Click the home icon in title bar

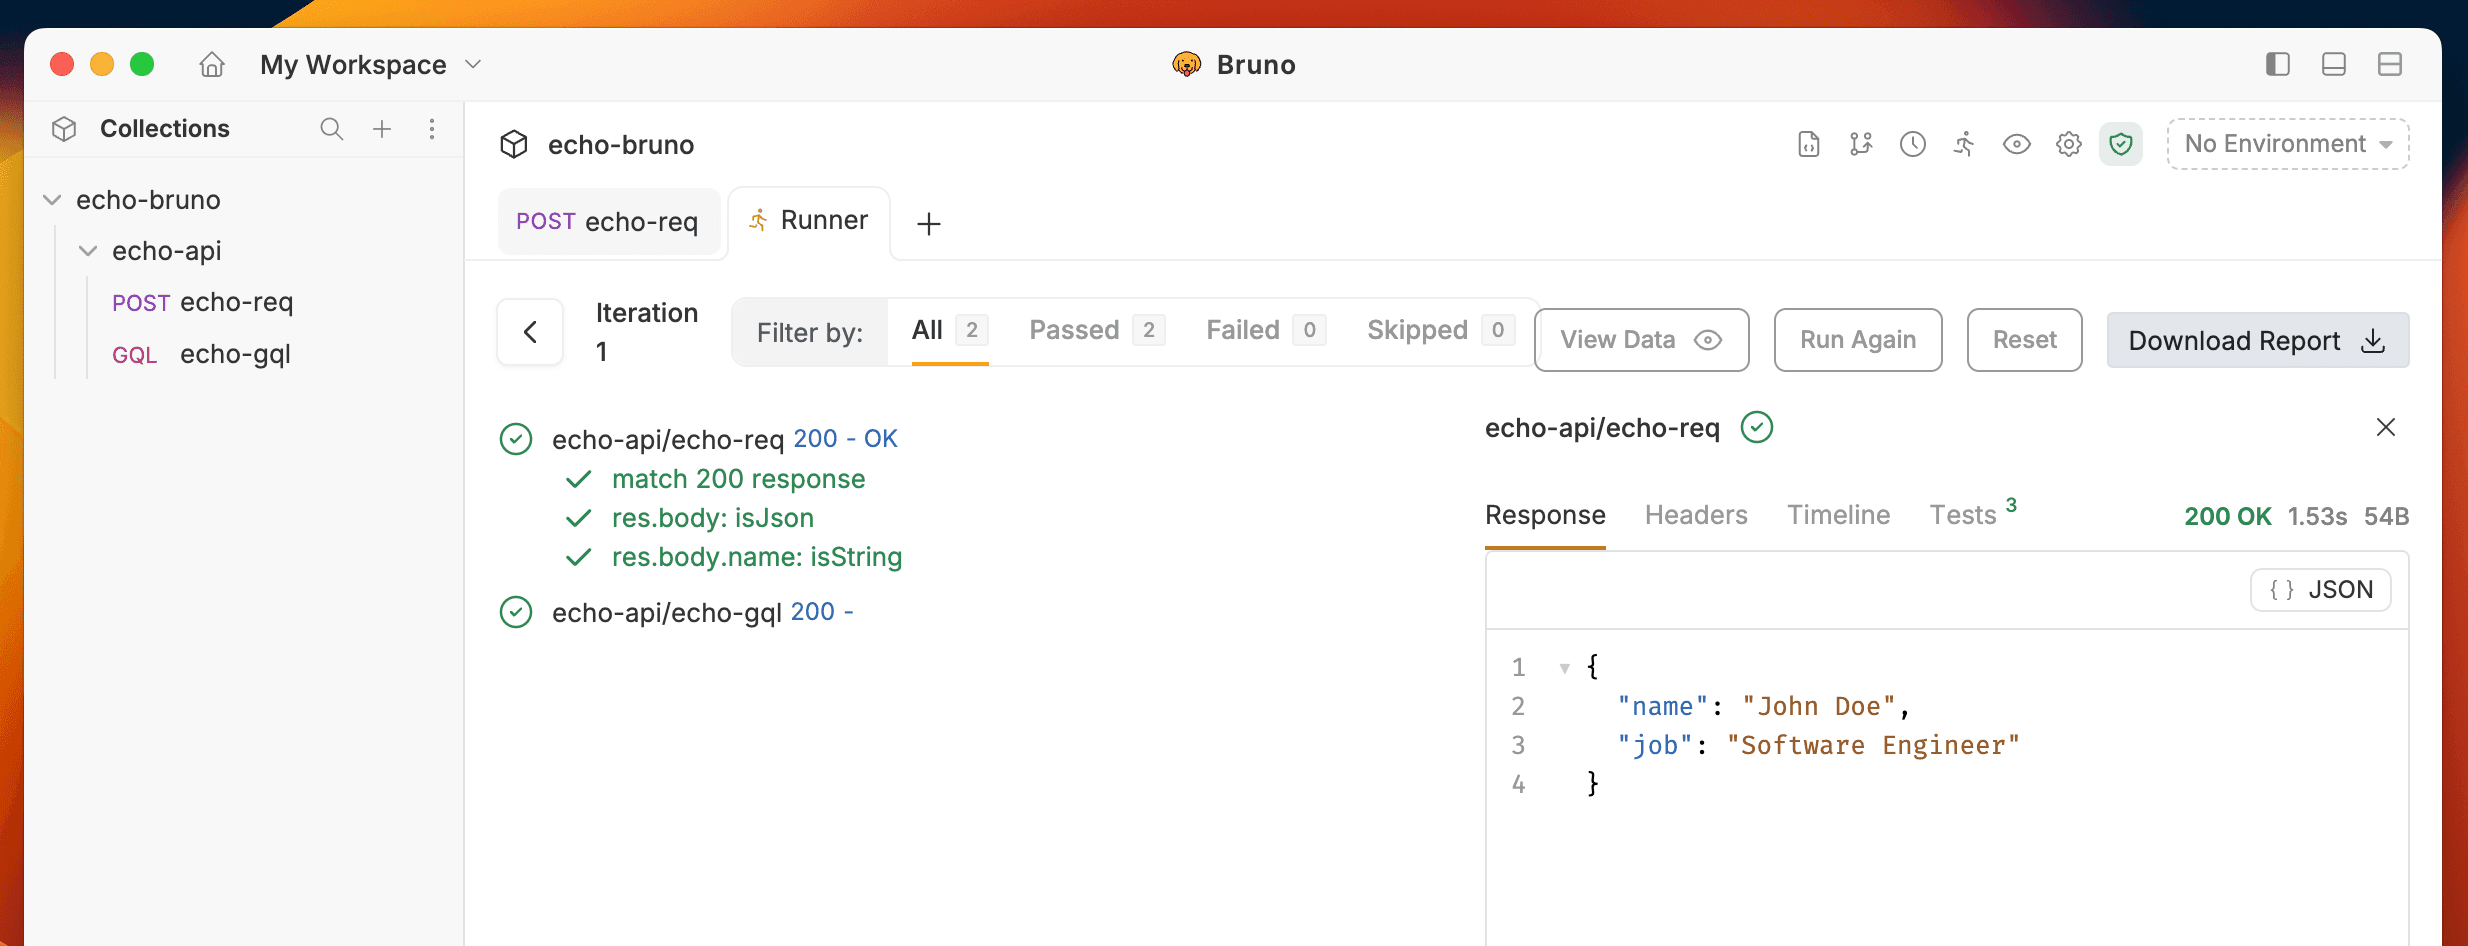[212, 65]
